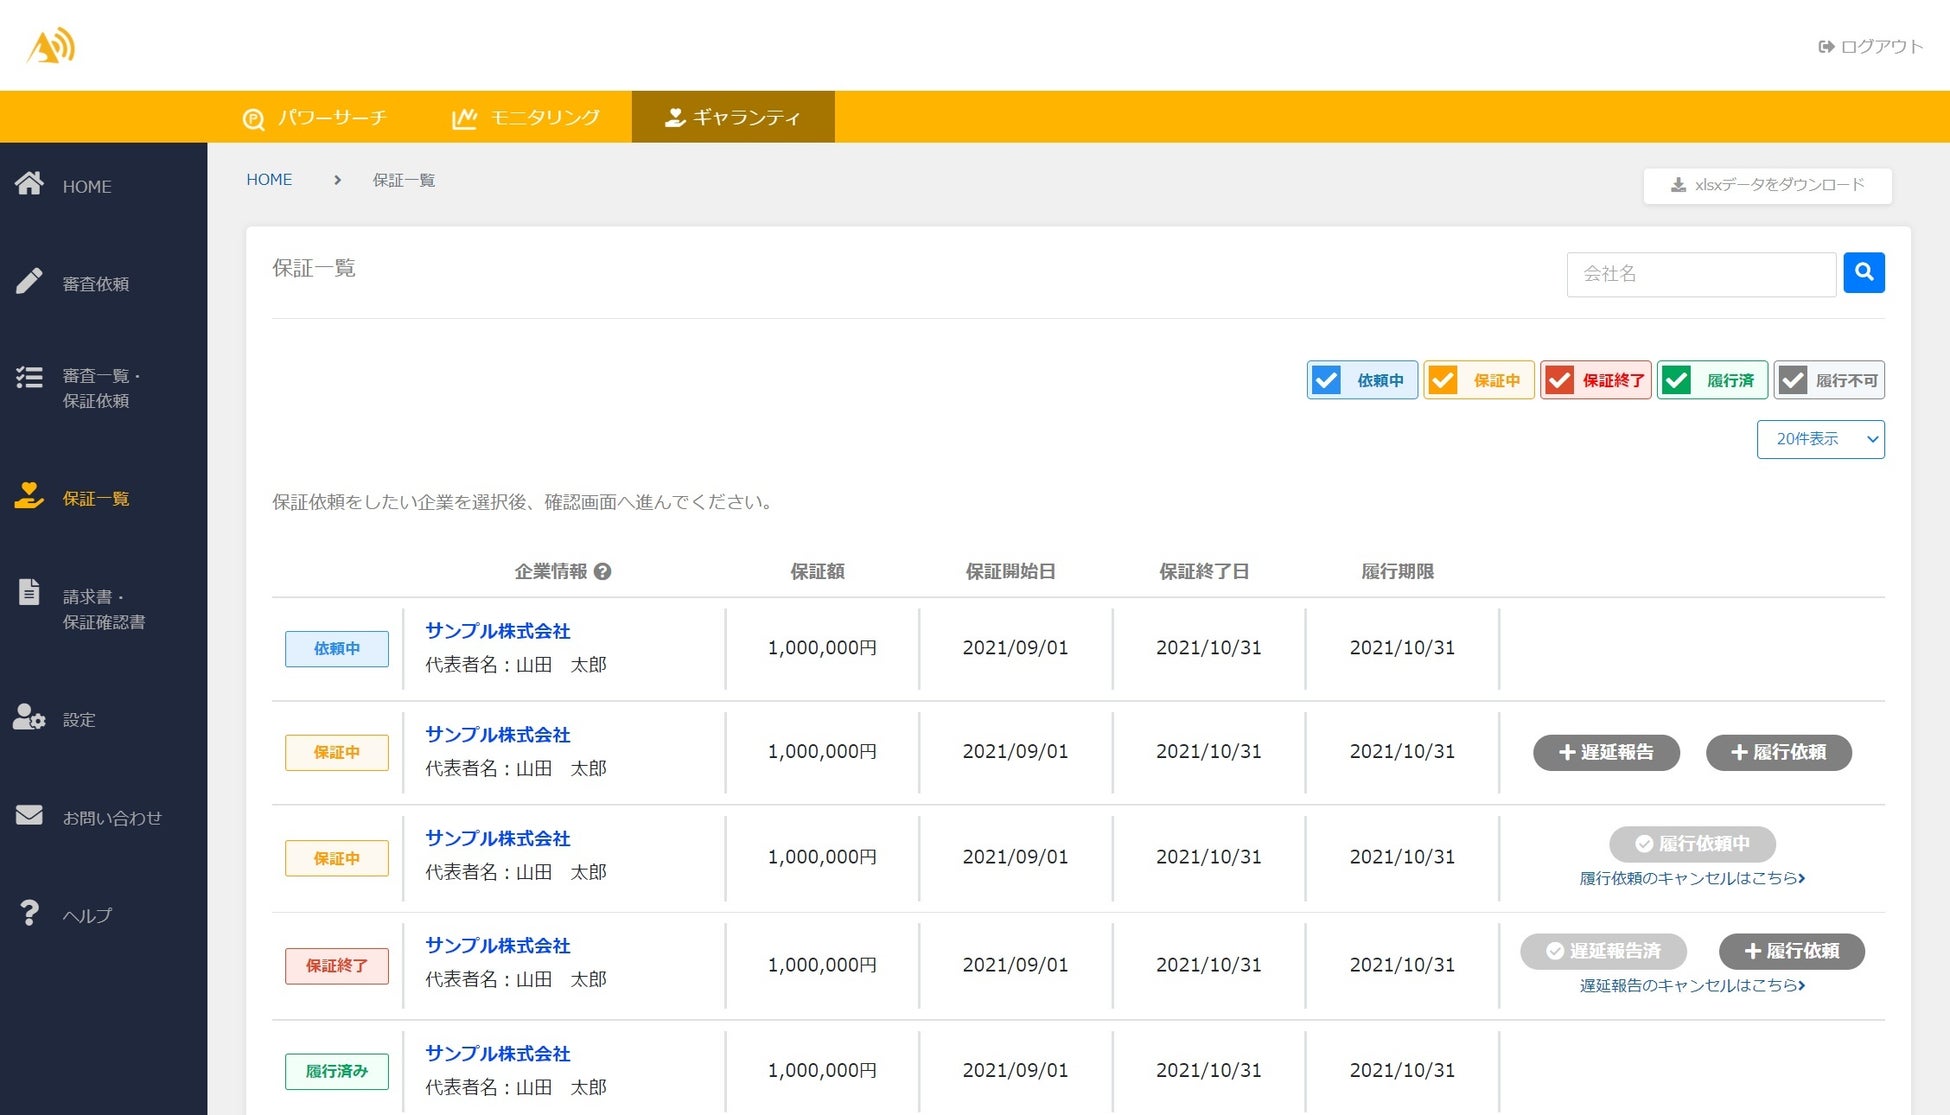This screenshot has height=1115, width=1950.
Task: Click the envelope お問い合わせ icon
Action: [29, 815]
